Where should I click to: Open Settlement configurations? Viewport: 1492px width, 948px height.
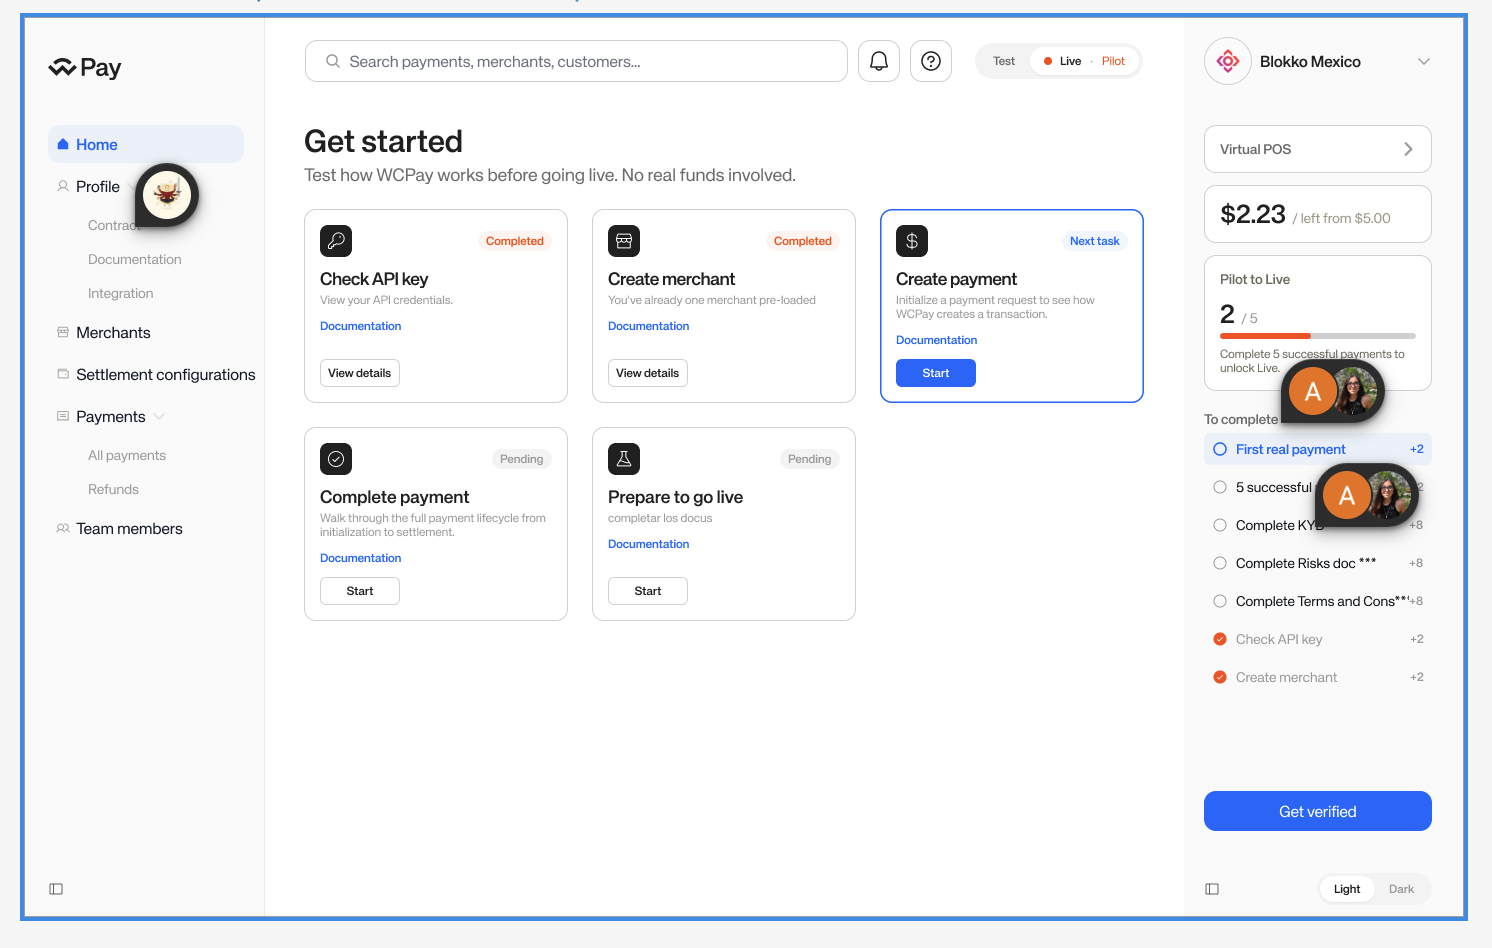(166, 374)
